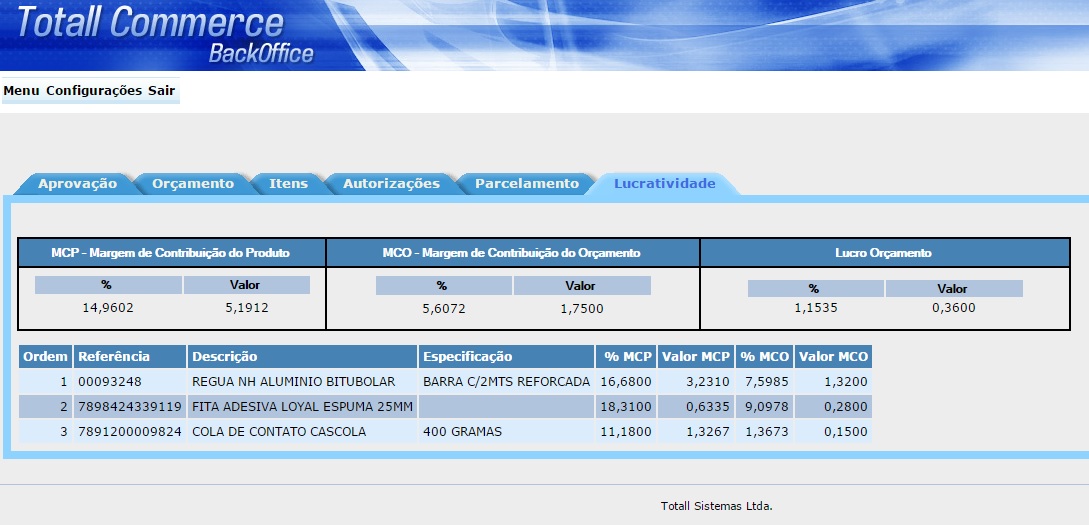
Task: Select the Lucratividade tab
Action: (x=664, y=184)
